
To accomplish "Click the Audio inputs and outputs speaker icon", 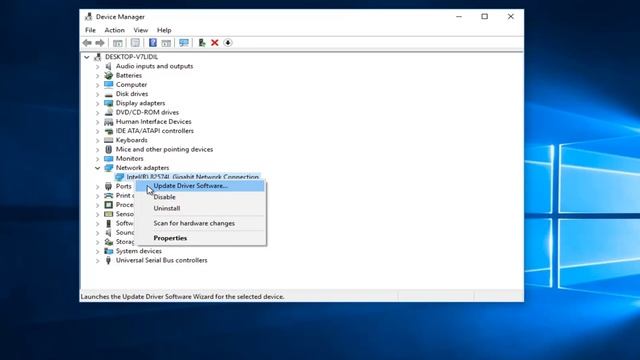I will point(108,66).
